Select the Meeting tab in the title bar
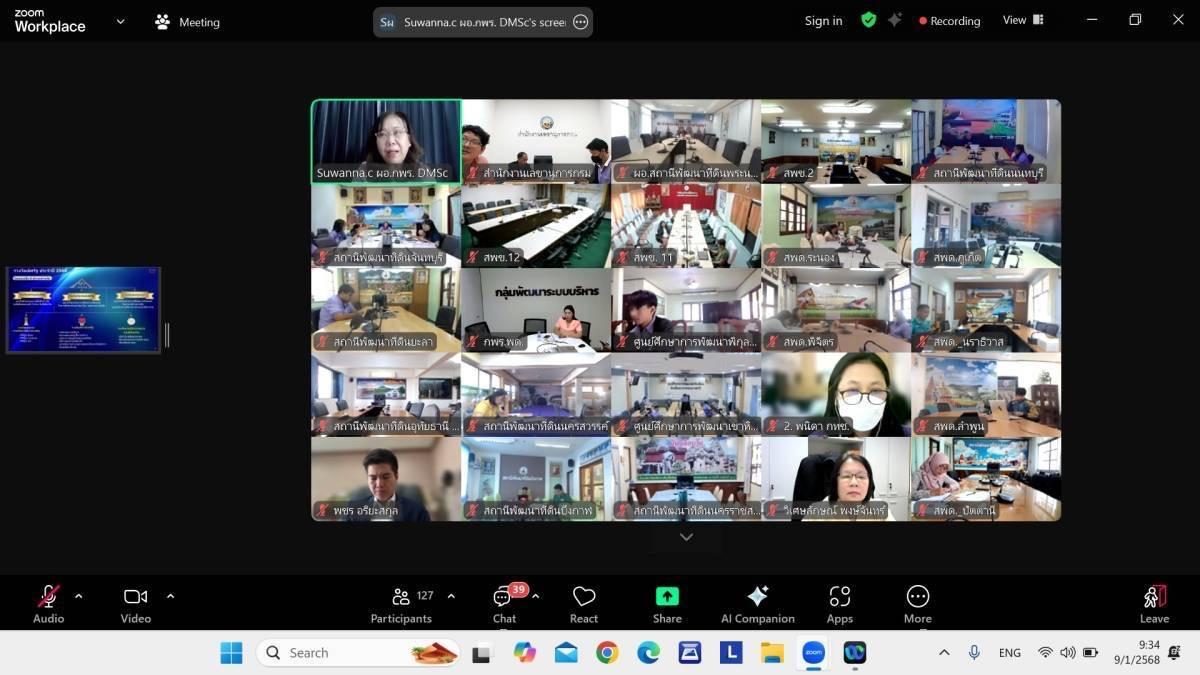Viewport: 1200px width, 675px height. [x=188, y=22]
